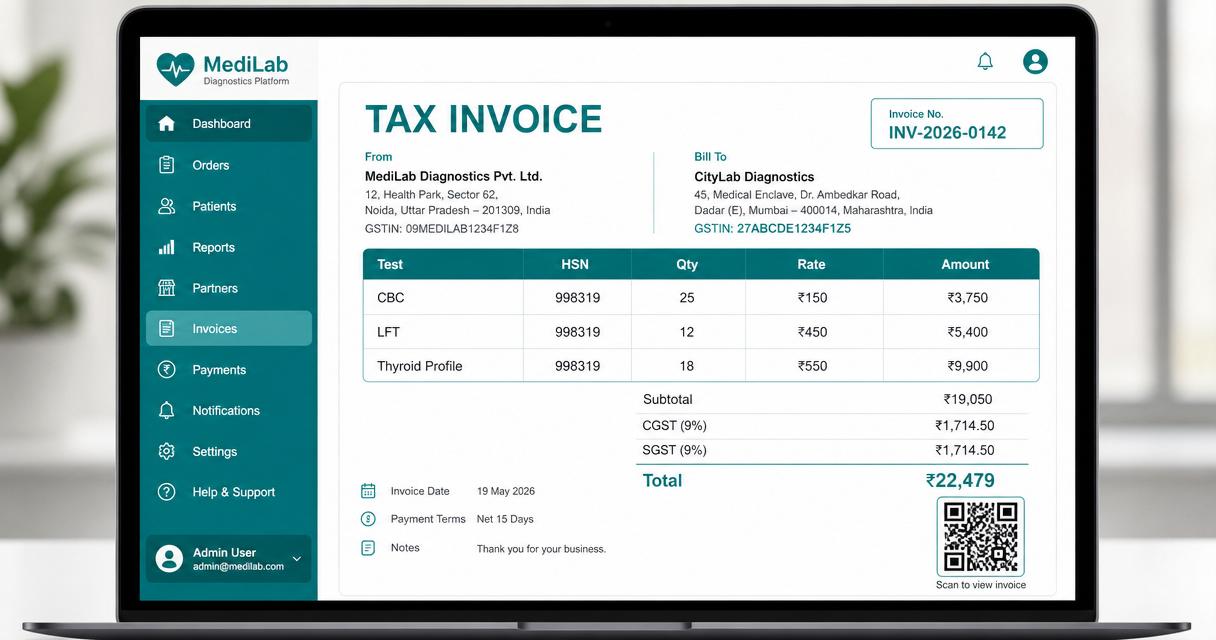Click the GSTIN 27ABCDE1234F1Z5 text

pos(773,228)
